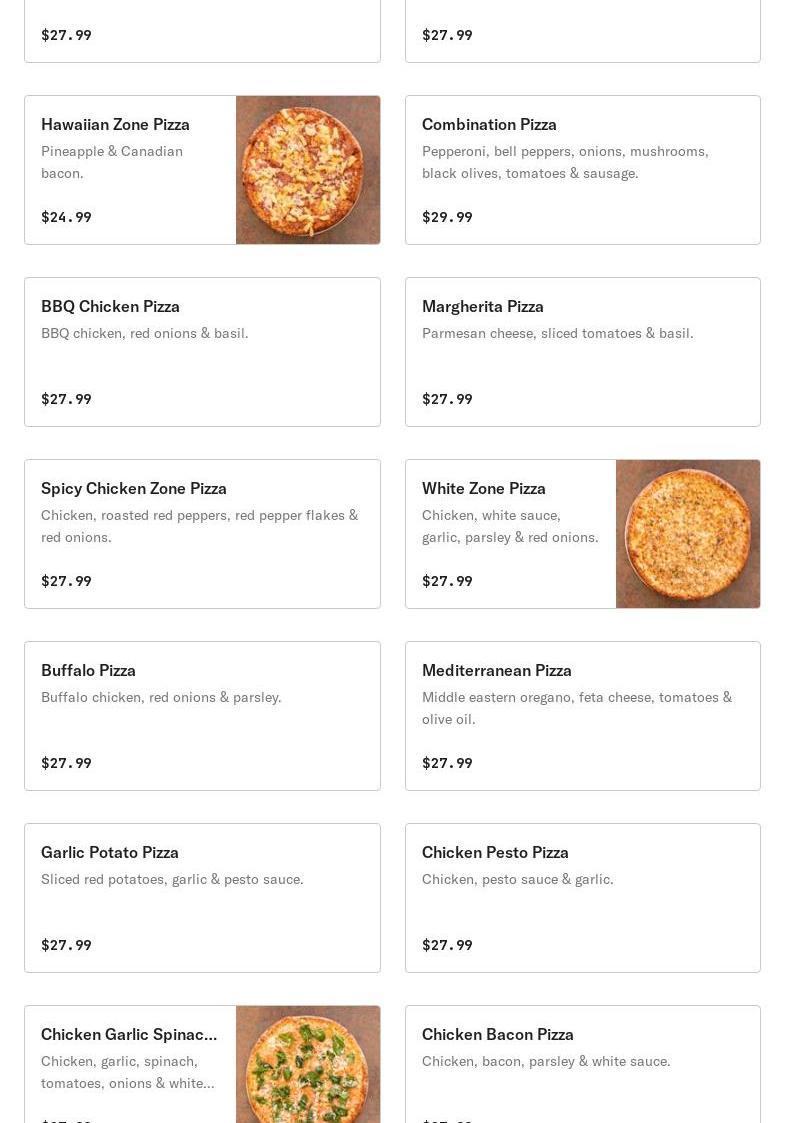Image resolution: width=785 pixels, height=1123 pixels.
Task: Click the $29.99 Combination Pizza price
Action: pos(447,217)
